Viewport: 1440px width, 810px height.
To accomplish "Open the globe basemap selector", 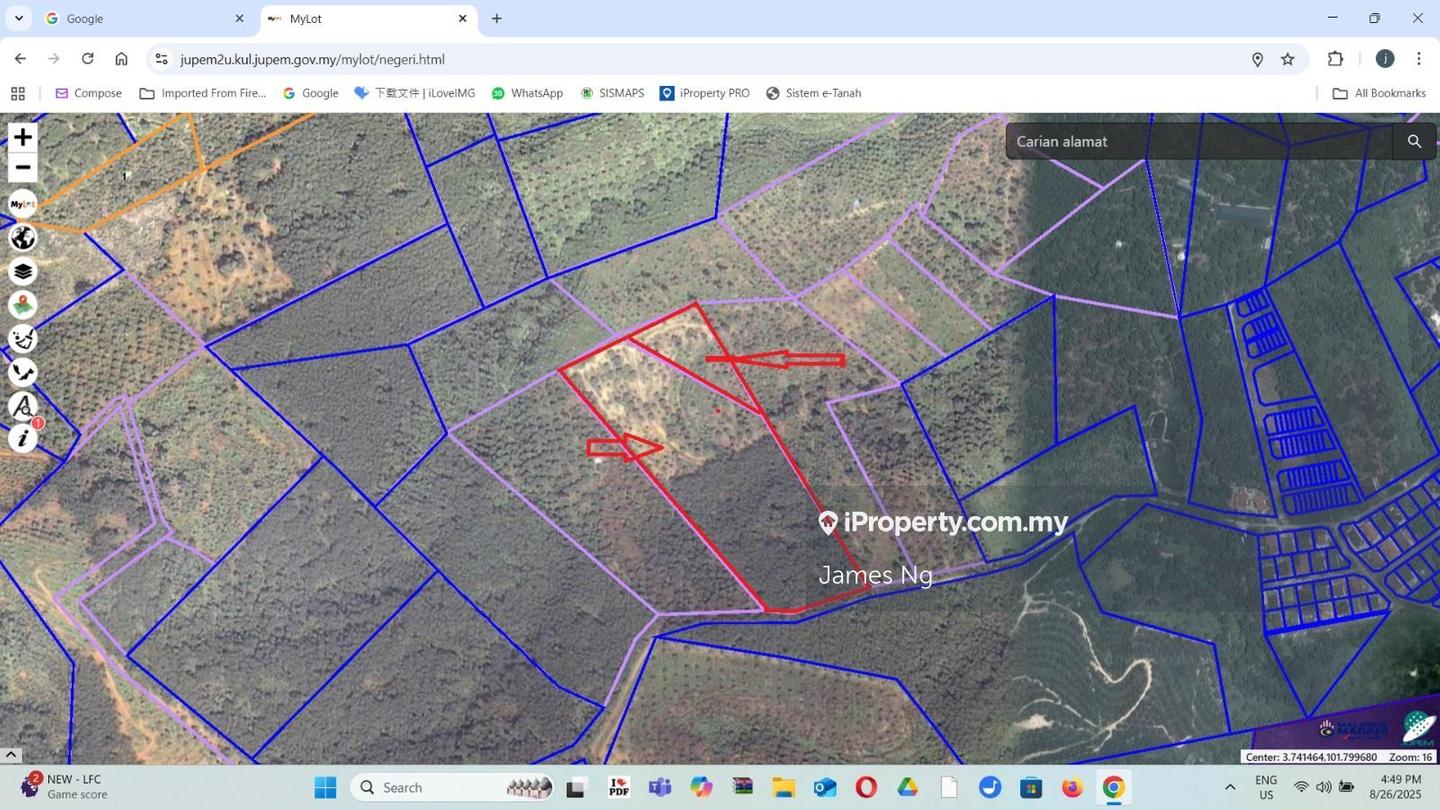I will (x=22, y=238).
